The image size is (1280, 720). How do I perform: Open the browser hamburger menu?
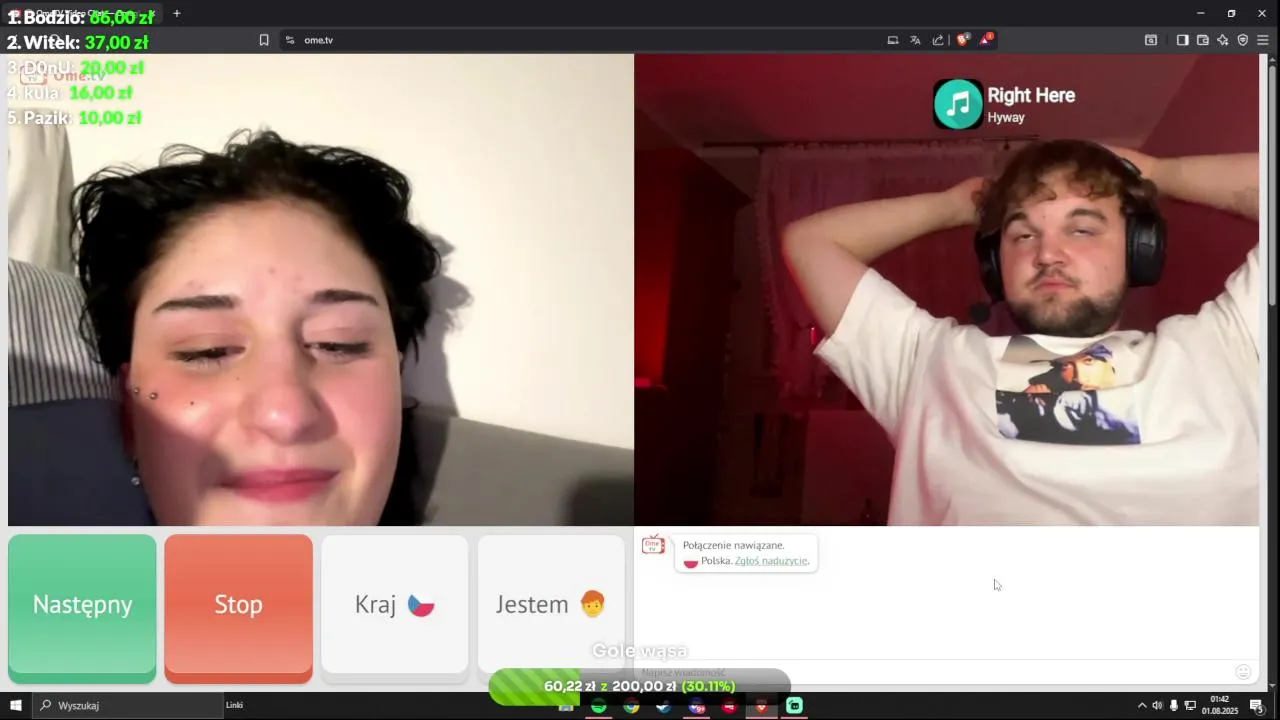(1263, 40)
